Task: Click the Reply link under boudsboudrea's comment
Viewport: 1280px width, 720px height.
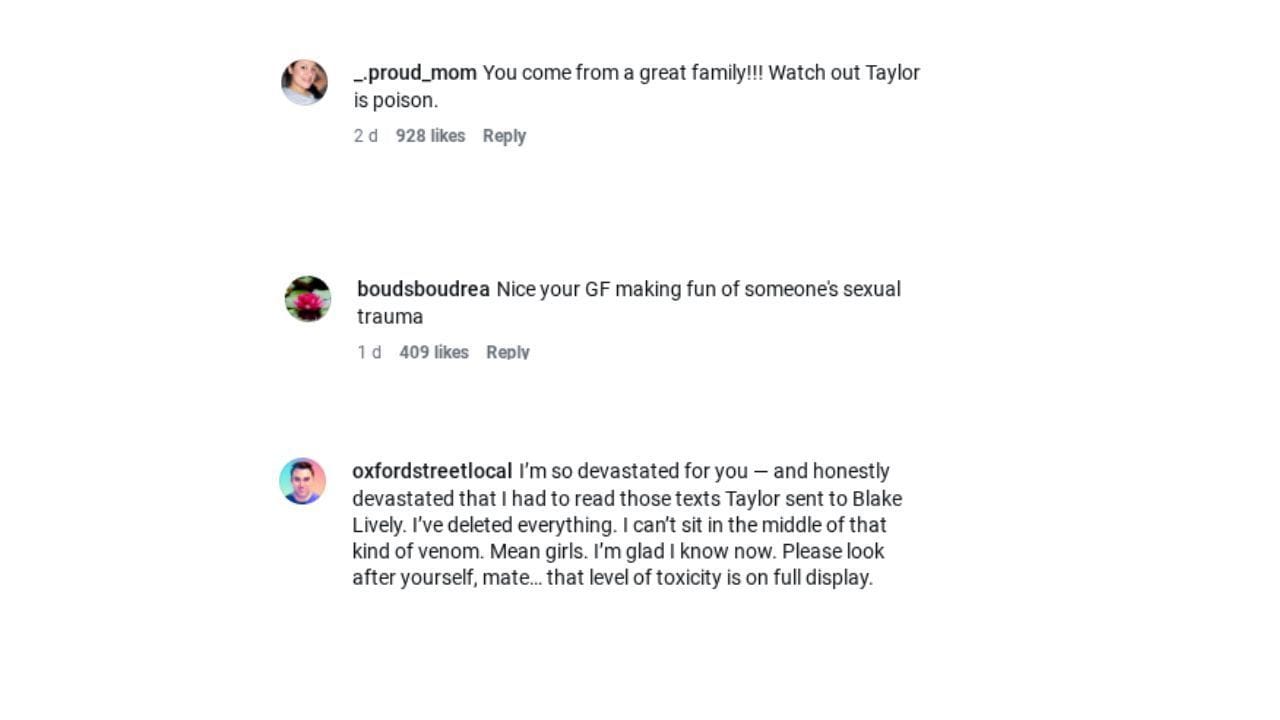Action: 507,352
